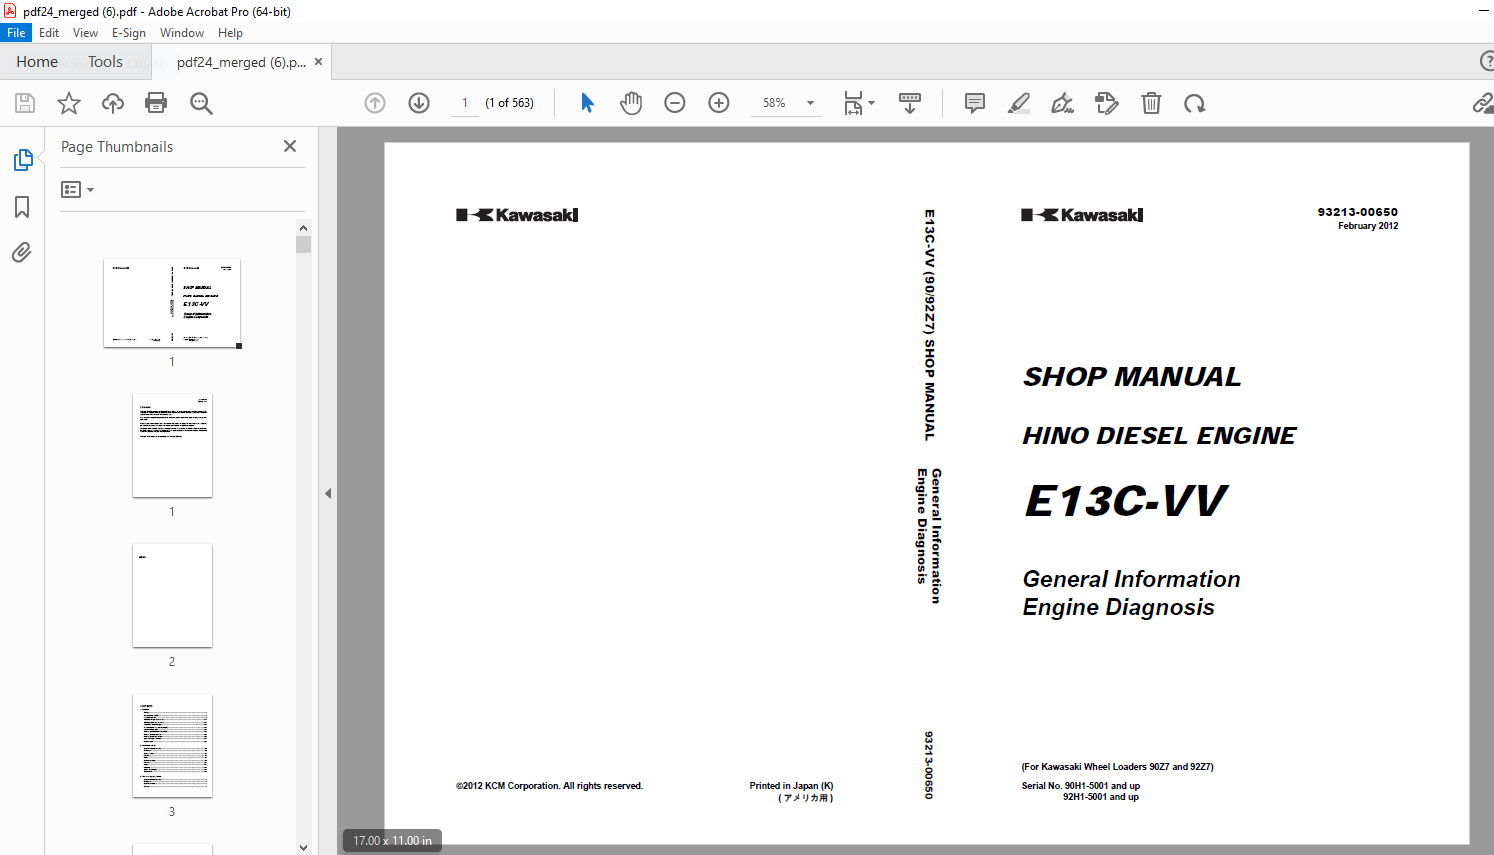Select the thumbnail labeled 2

[x=172, y=595]
